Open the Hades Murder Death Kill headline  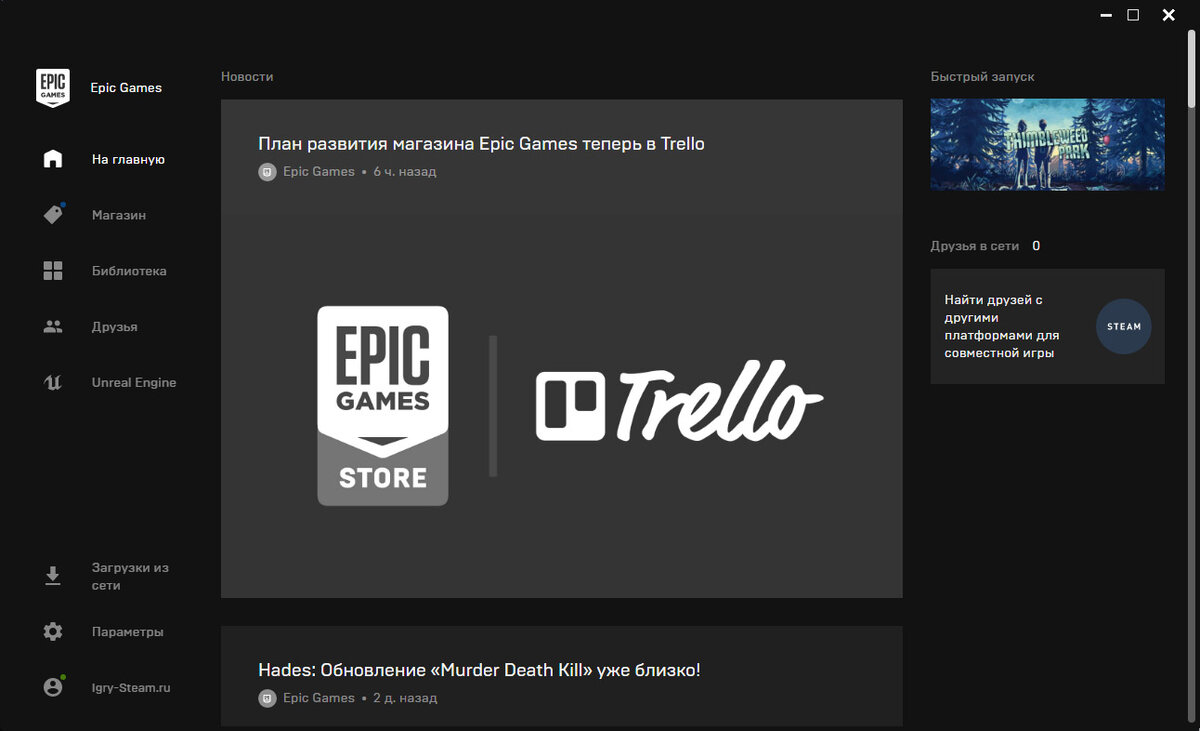pyautogui.click(x=479, y=670)
